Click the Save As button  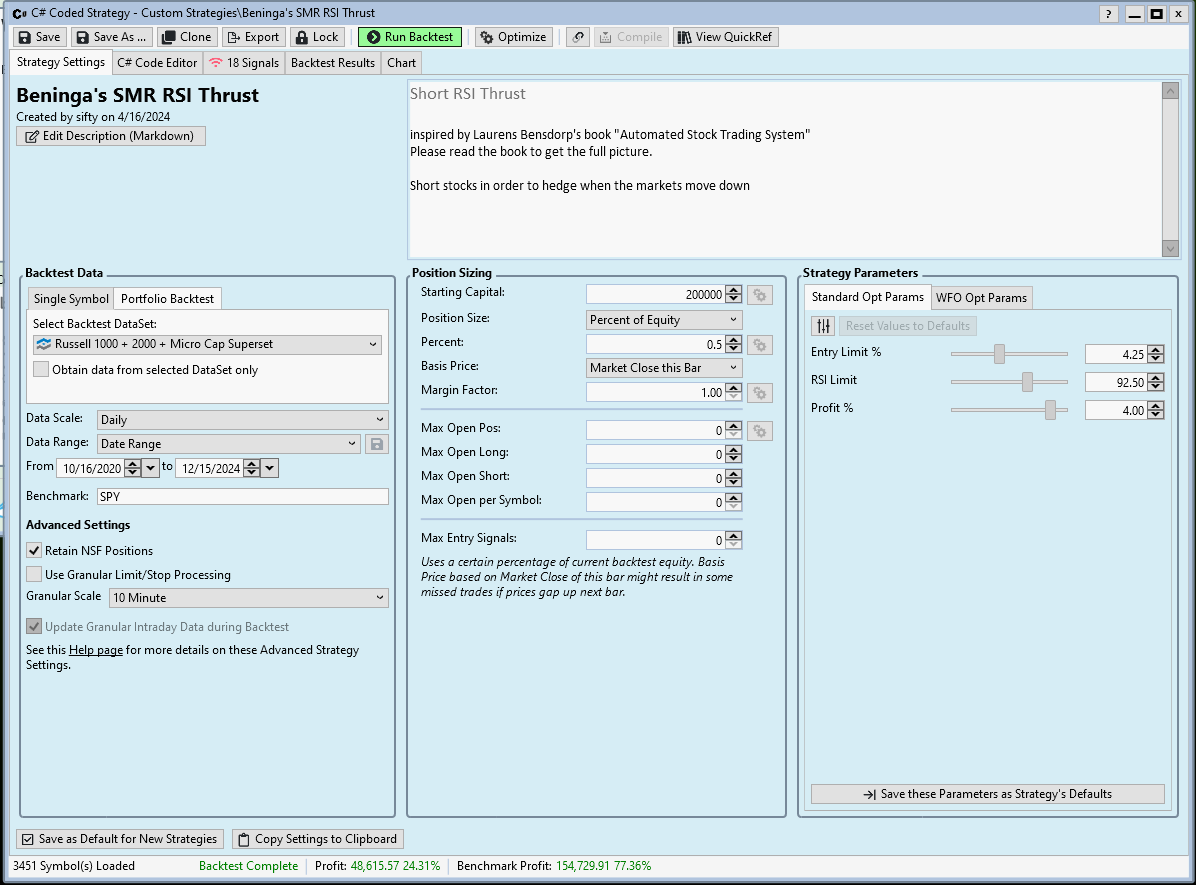111,37
